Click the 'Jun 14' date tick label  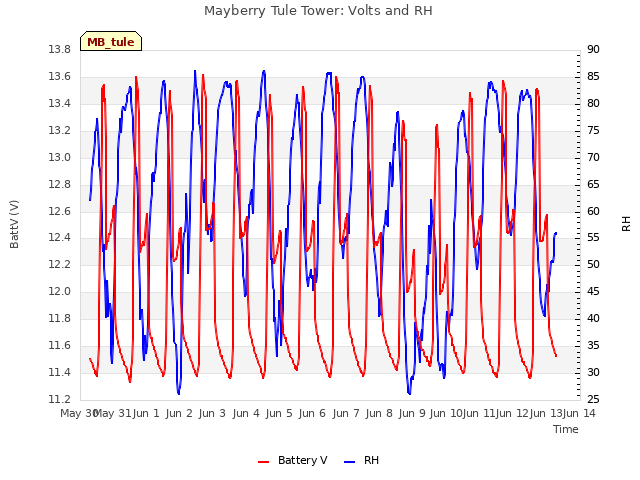579,413
